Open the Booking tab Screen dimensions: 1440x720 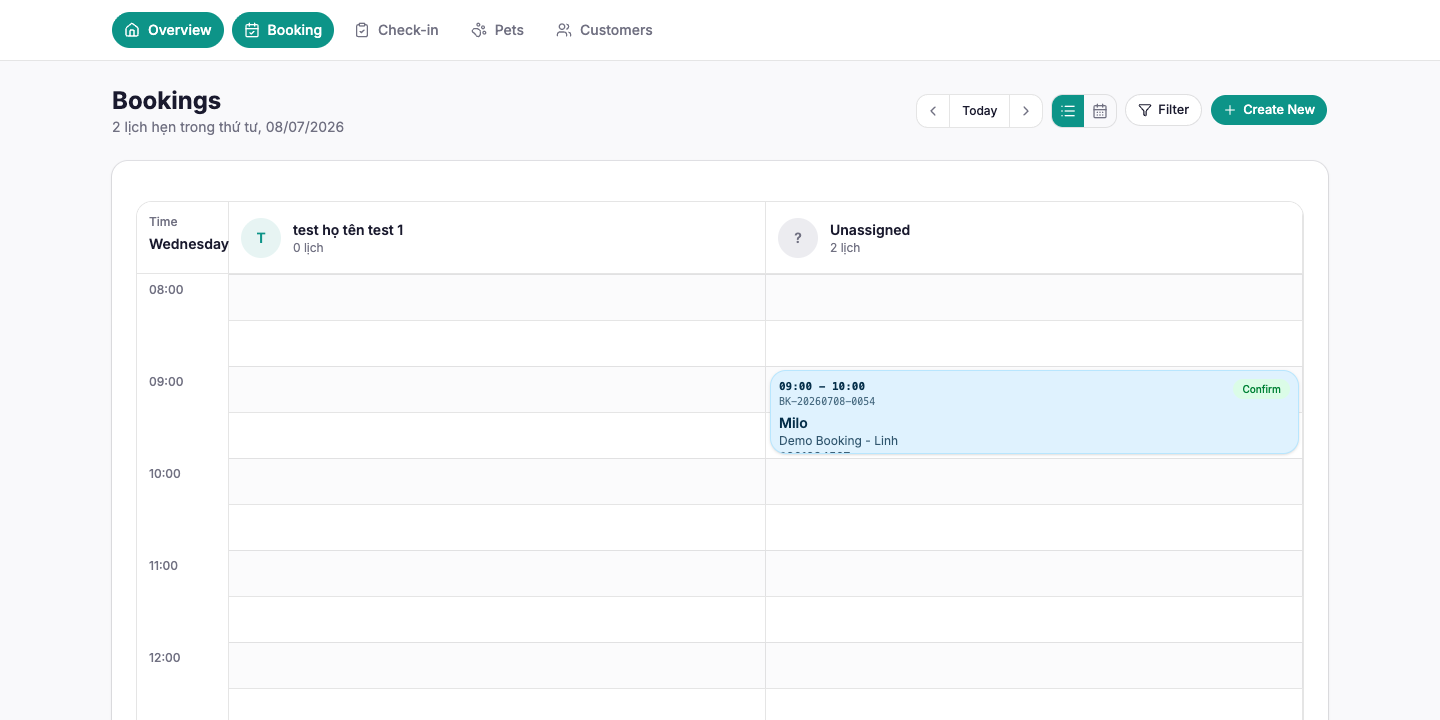283,30
